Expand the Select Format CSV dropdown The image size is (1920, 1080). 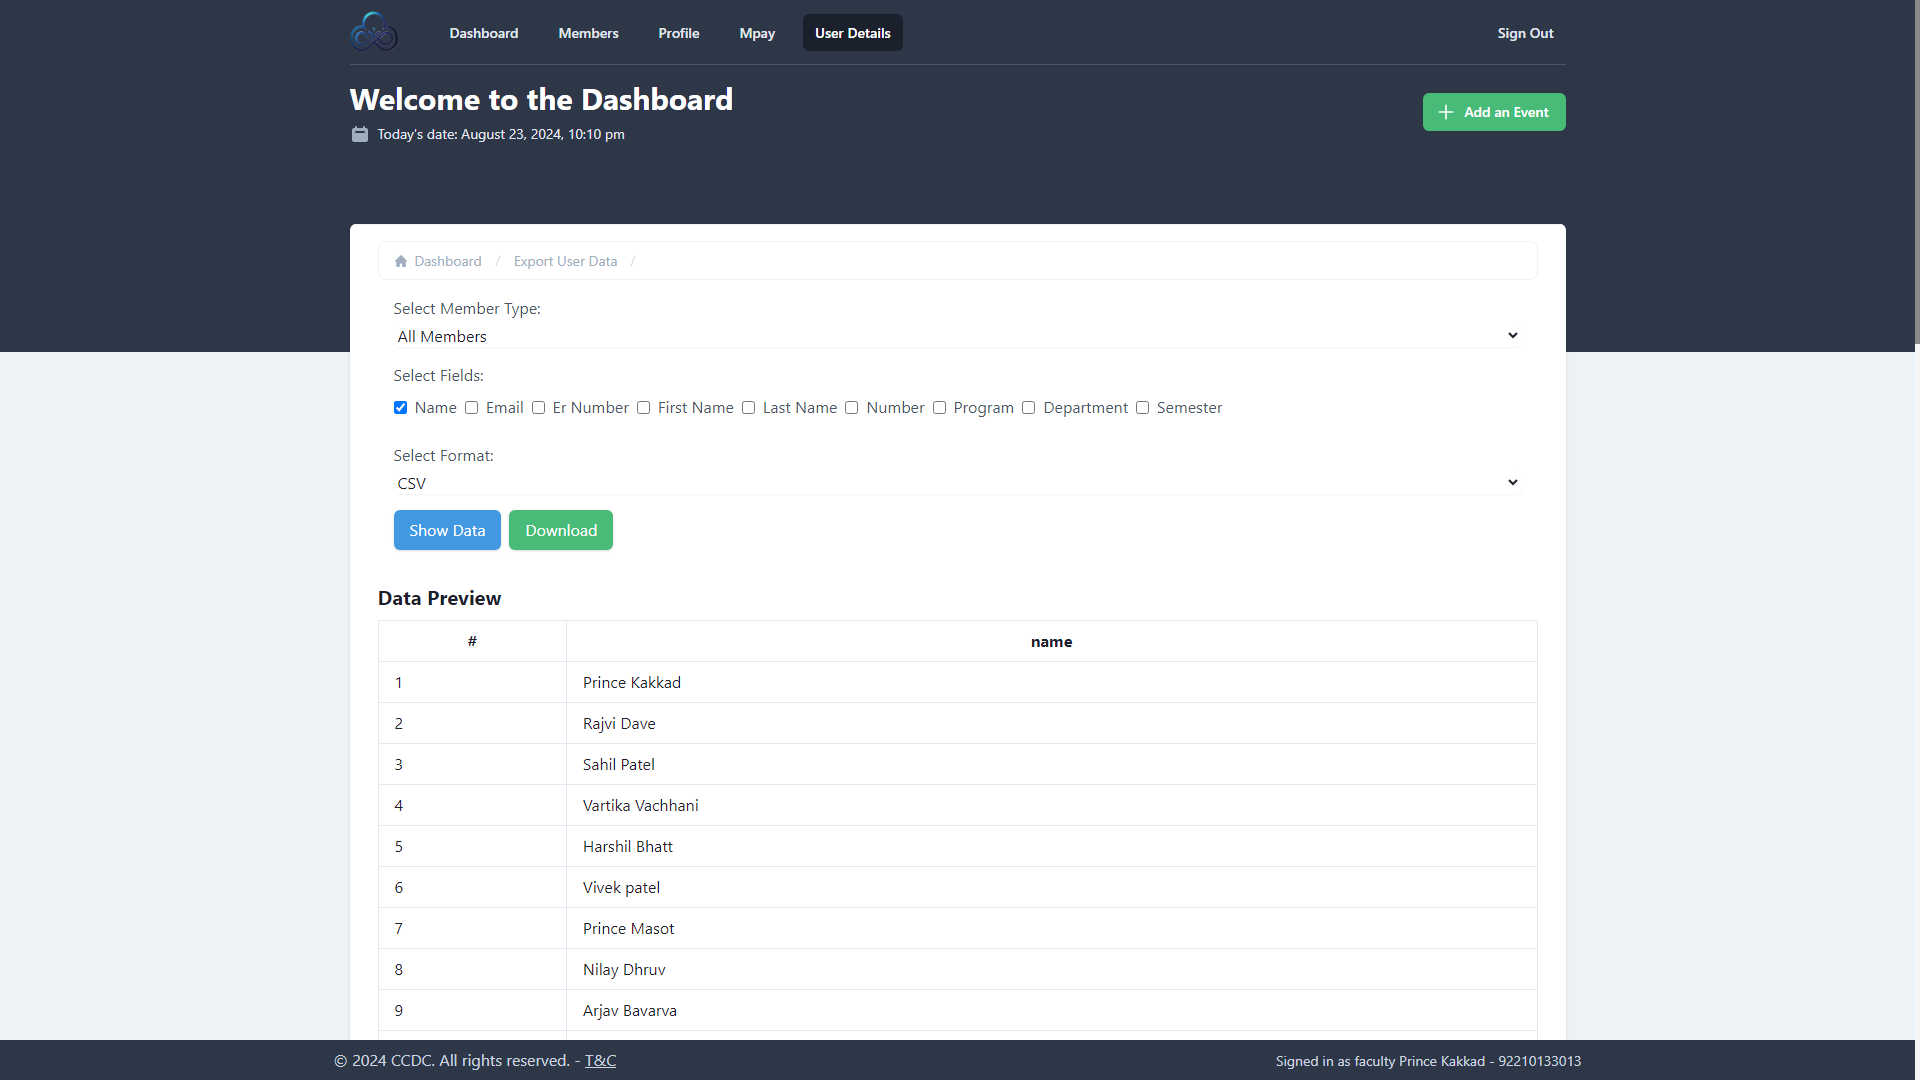957,483
